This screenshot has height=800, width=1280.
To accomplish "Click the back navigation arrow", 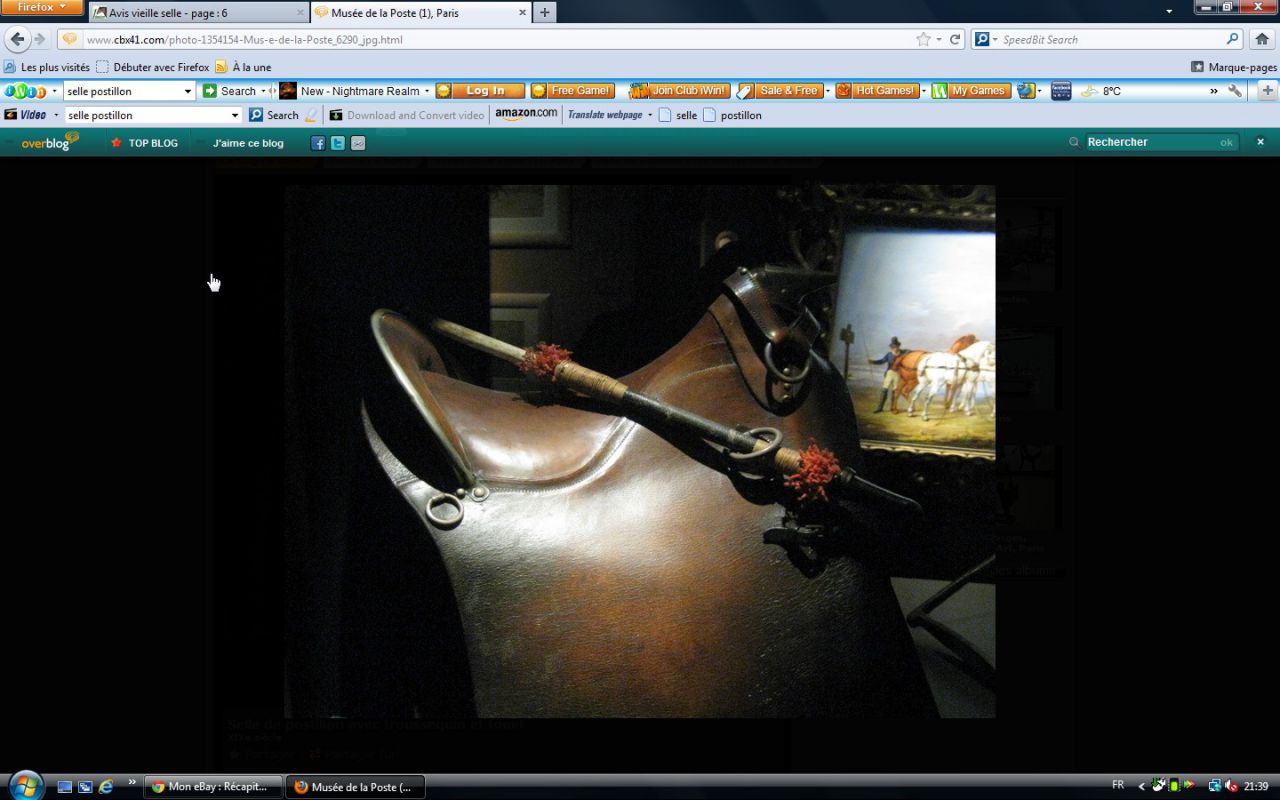I will pyautogui.click(x=18, y=39).
